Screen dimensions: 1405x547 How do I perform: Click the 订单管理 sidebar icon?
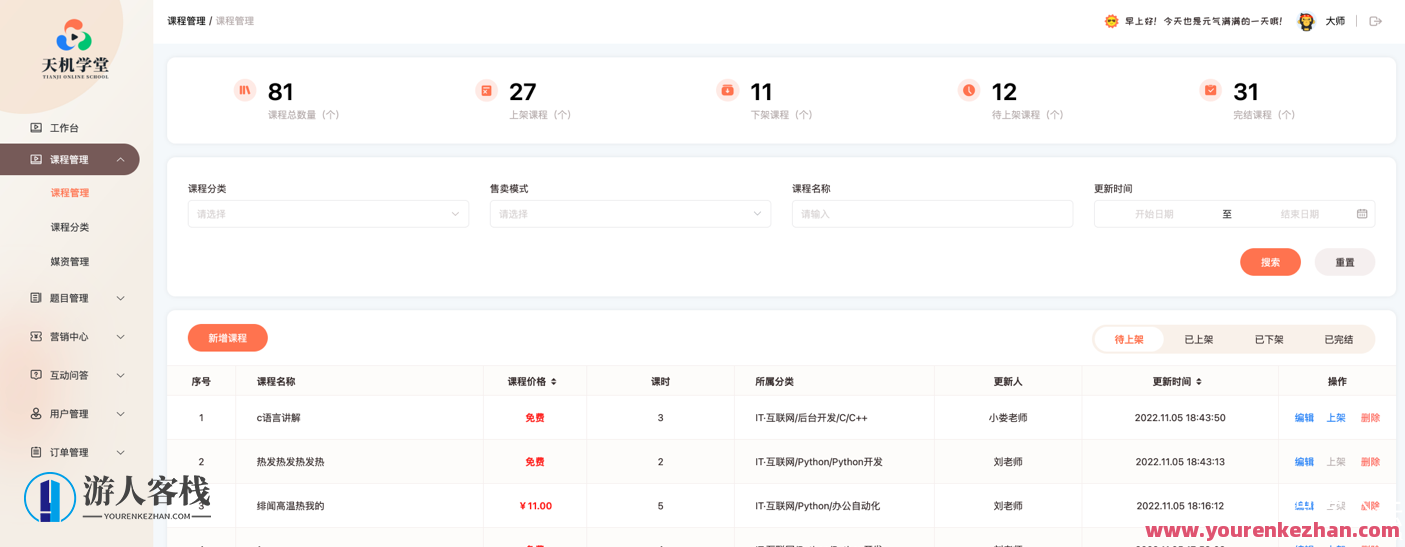point(36,452)
